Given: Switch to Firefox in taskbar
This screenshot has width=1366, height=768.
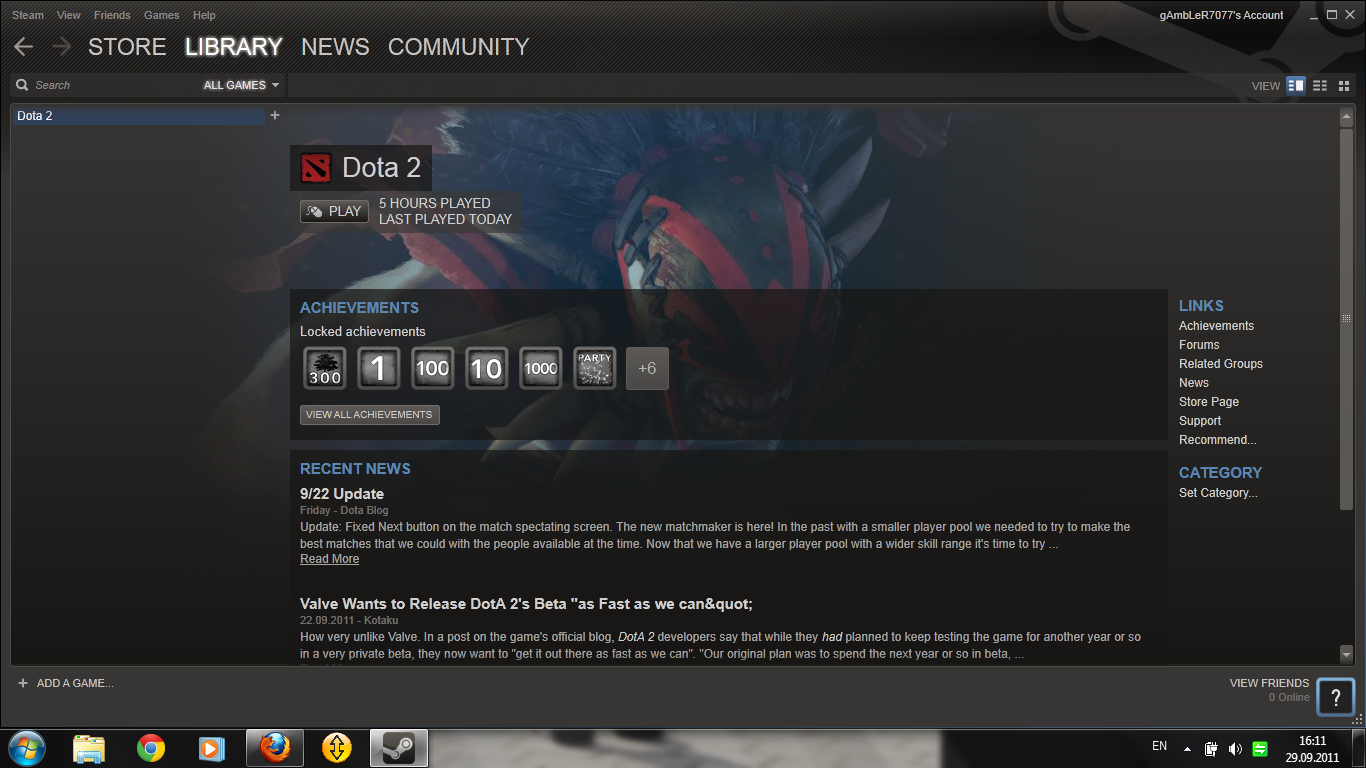Looking at the screenshot, I should (x=274, y=748).
